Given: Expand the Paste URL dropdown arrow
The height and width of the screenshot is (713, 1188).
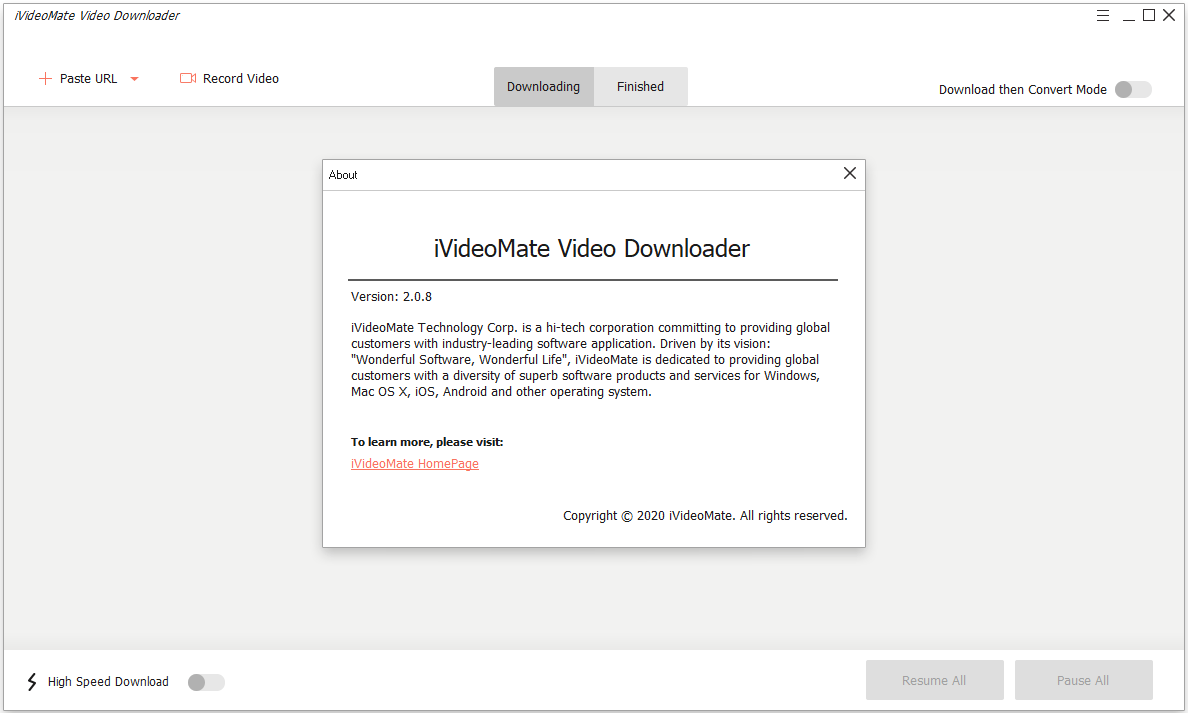Looking at the screenshot, I should pos(135,79).
